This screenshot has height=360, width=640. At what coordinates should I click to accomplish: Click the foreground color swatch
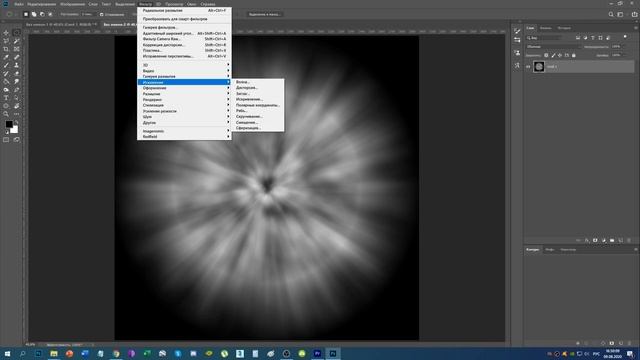(9, 124)
